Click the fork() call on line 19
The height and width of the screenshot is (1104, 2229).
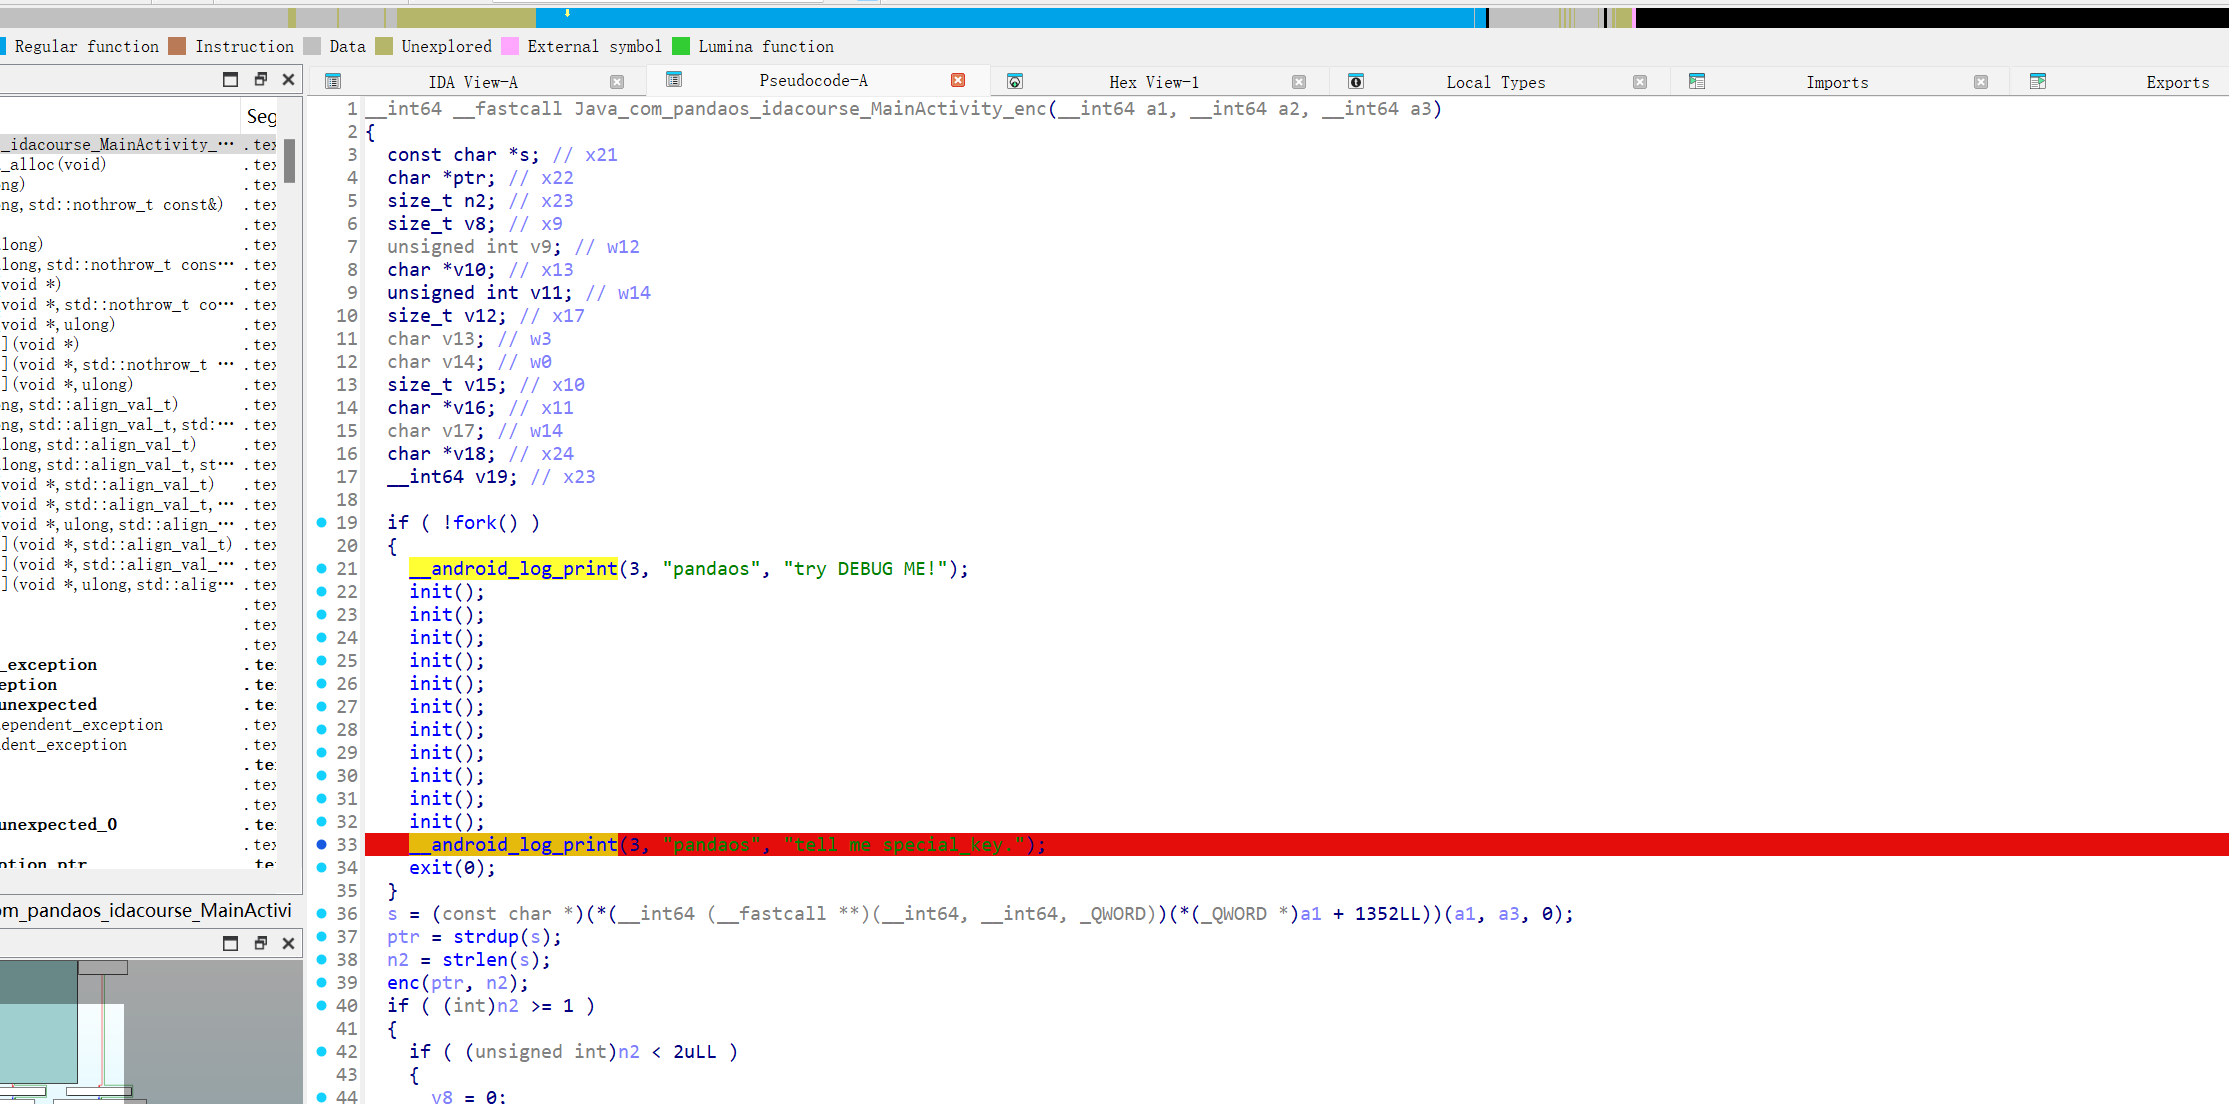click(474, 522)
